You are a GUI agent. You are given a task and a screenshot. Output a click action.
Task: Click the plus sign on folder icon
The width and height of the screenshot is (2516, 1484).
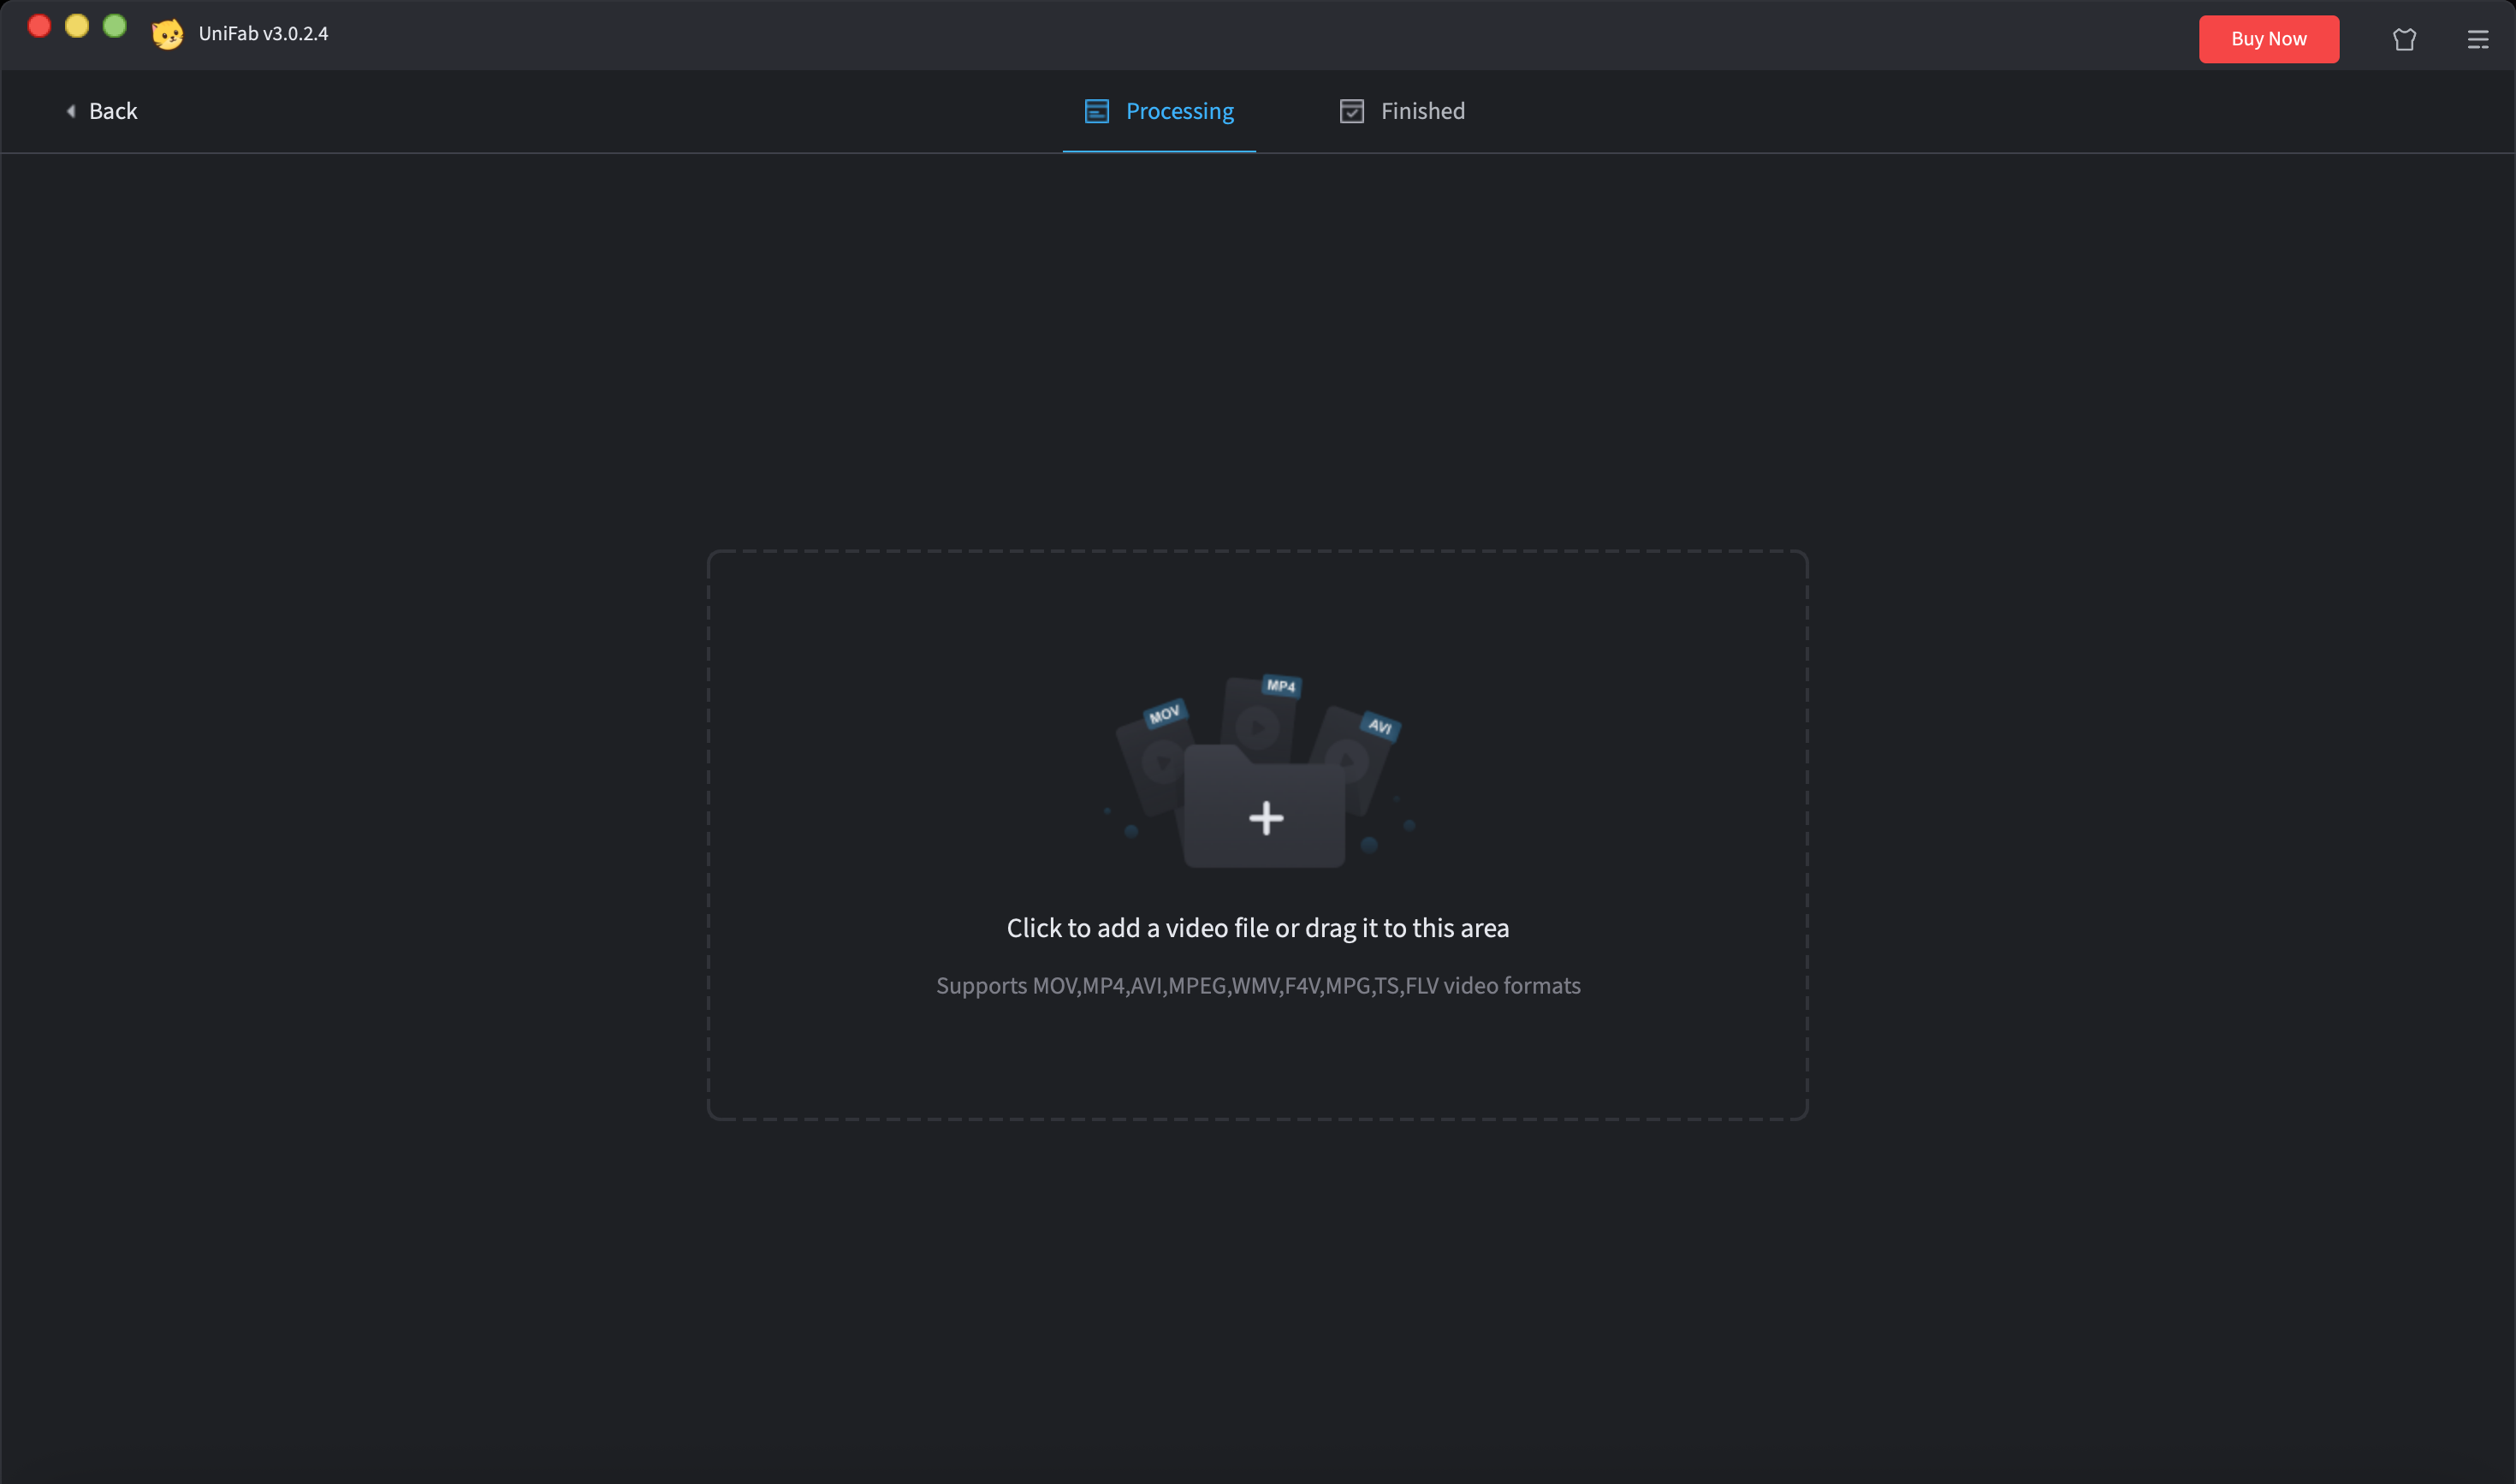click(1266, 818)
